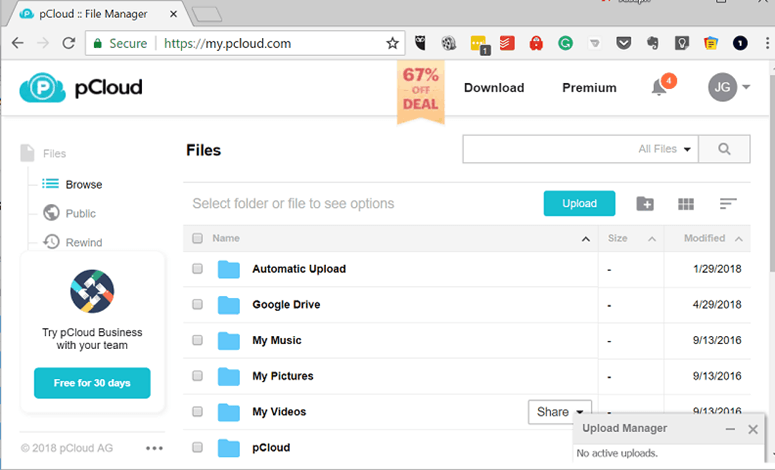The height and width of the screenshot is (470, 775).
Task: Check the Automatic Upload checkbox
Action: click(x=197, y=269)
